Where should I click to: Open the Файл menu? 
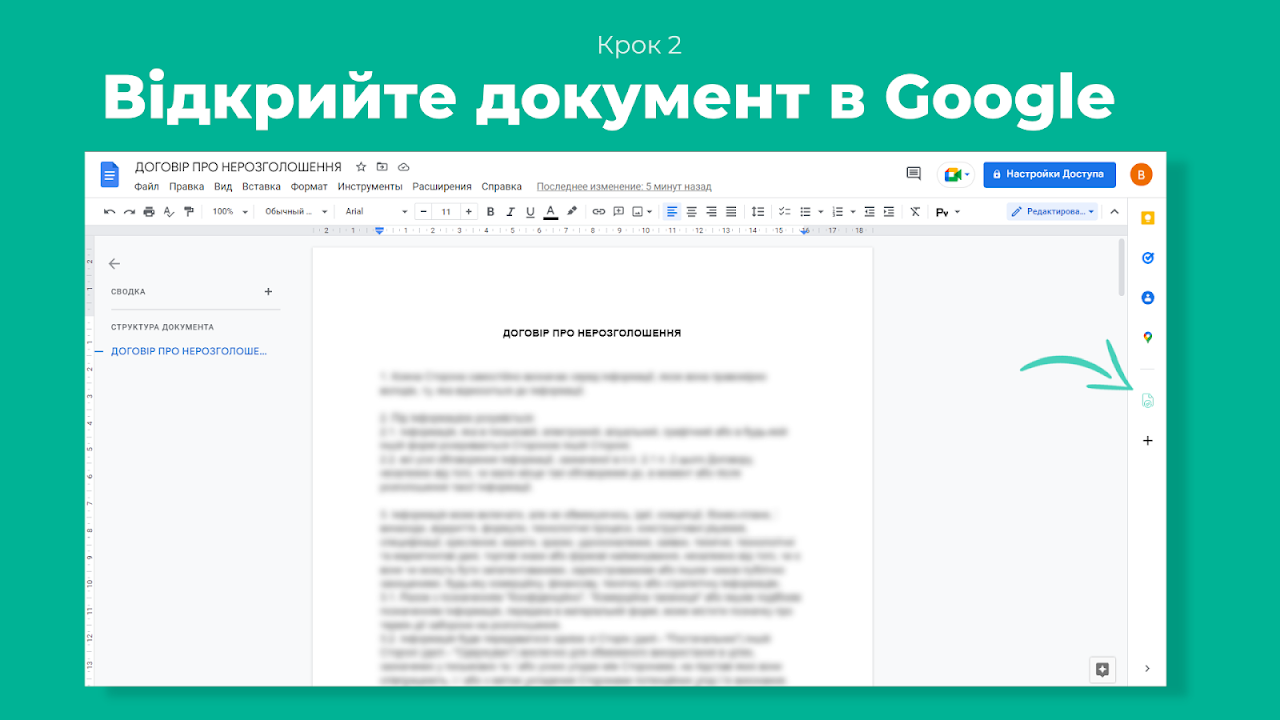click(147, 187)
